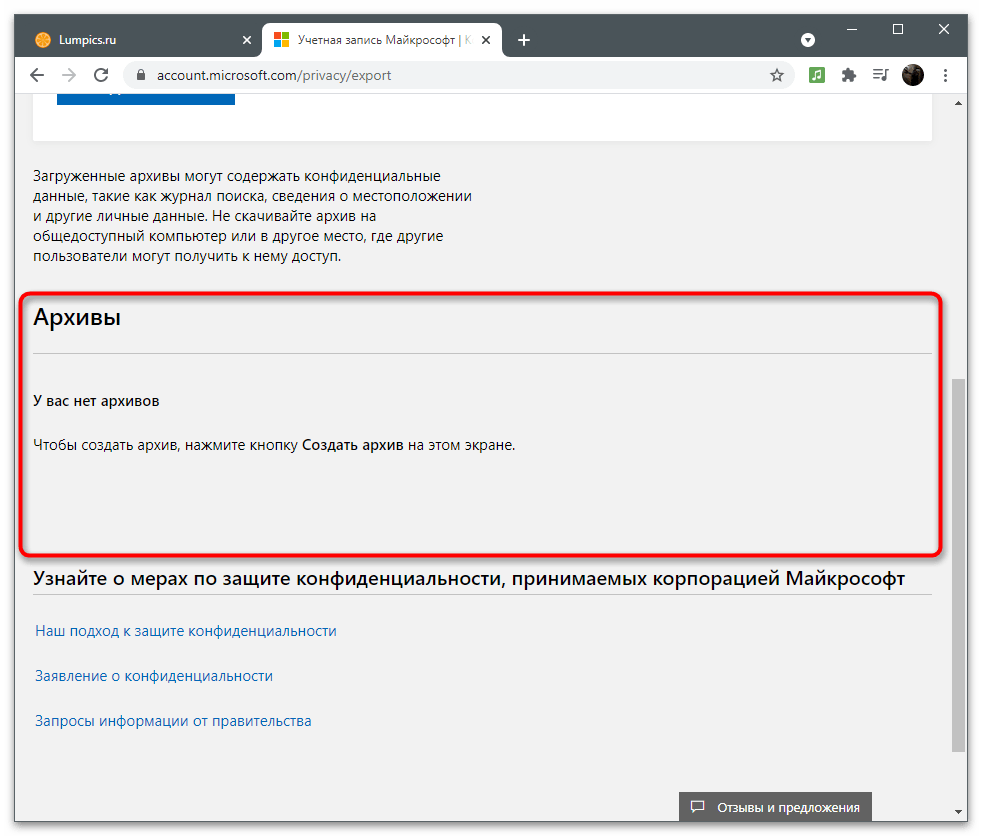Viewport: 982px width, 836px height.
Task: Click the Отзывы и предложения feedback button
Action: (775, 807)
